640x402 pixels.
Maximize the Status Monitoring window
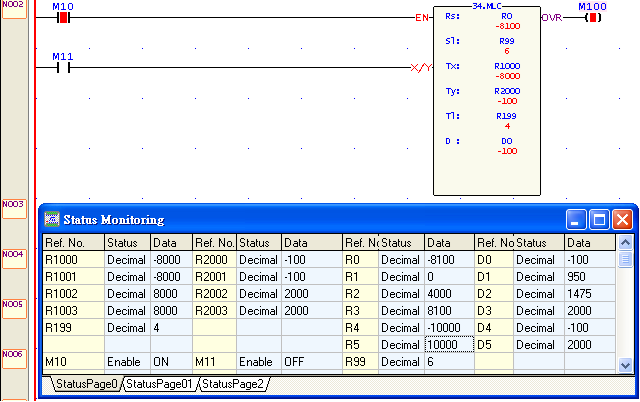599,220
